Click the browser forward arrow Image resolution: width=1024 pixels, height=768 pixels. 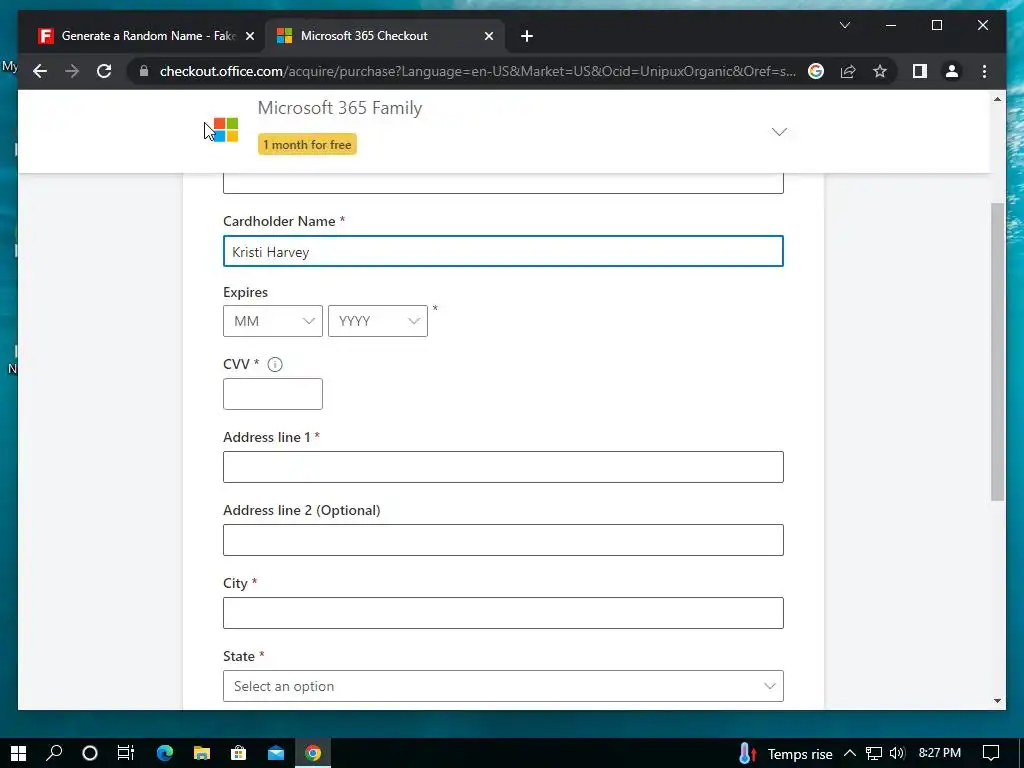pos(72,71)
